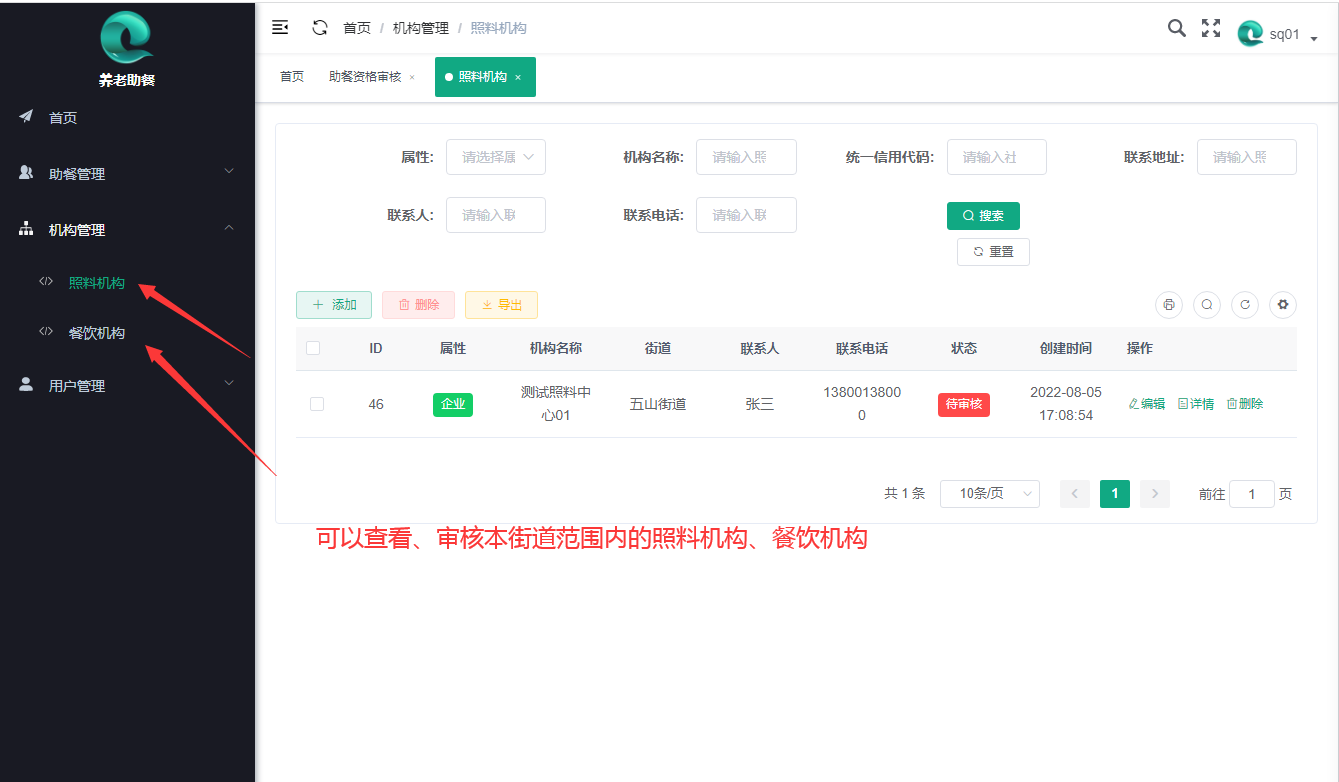Click the 前往 page number input
The width and height of the screenshot is (1339, 782).
coord(1252,494)
